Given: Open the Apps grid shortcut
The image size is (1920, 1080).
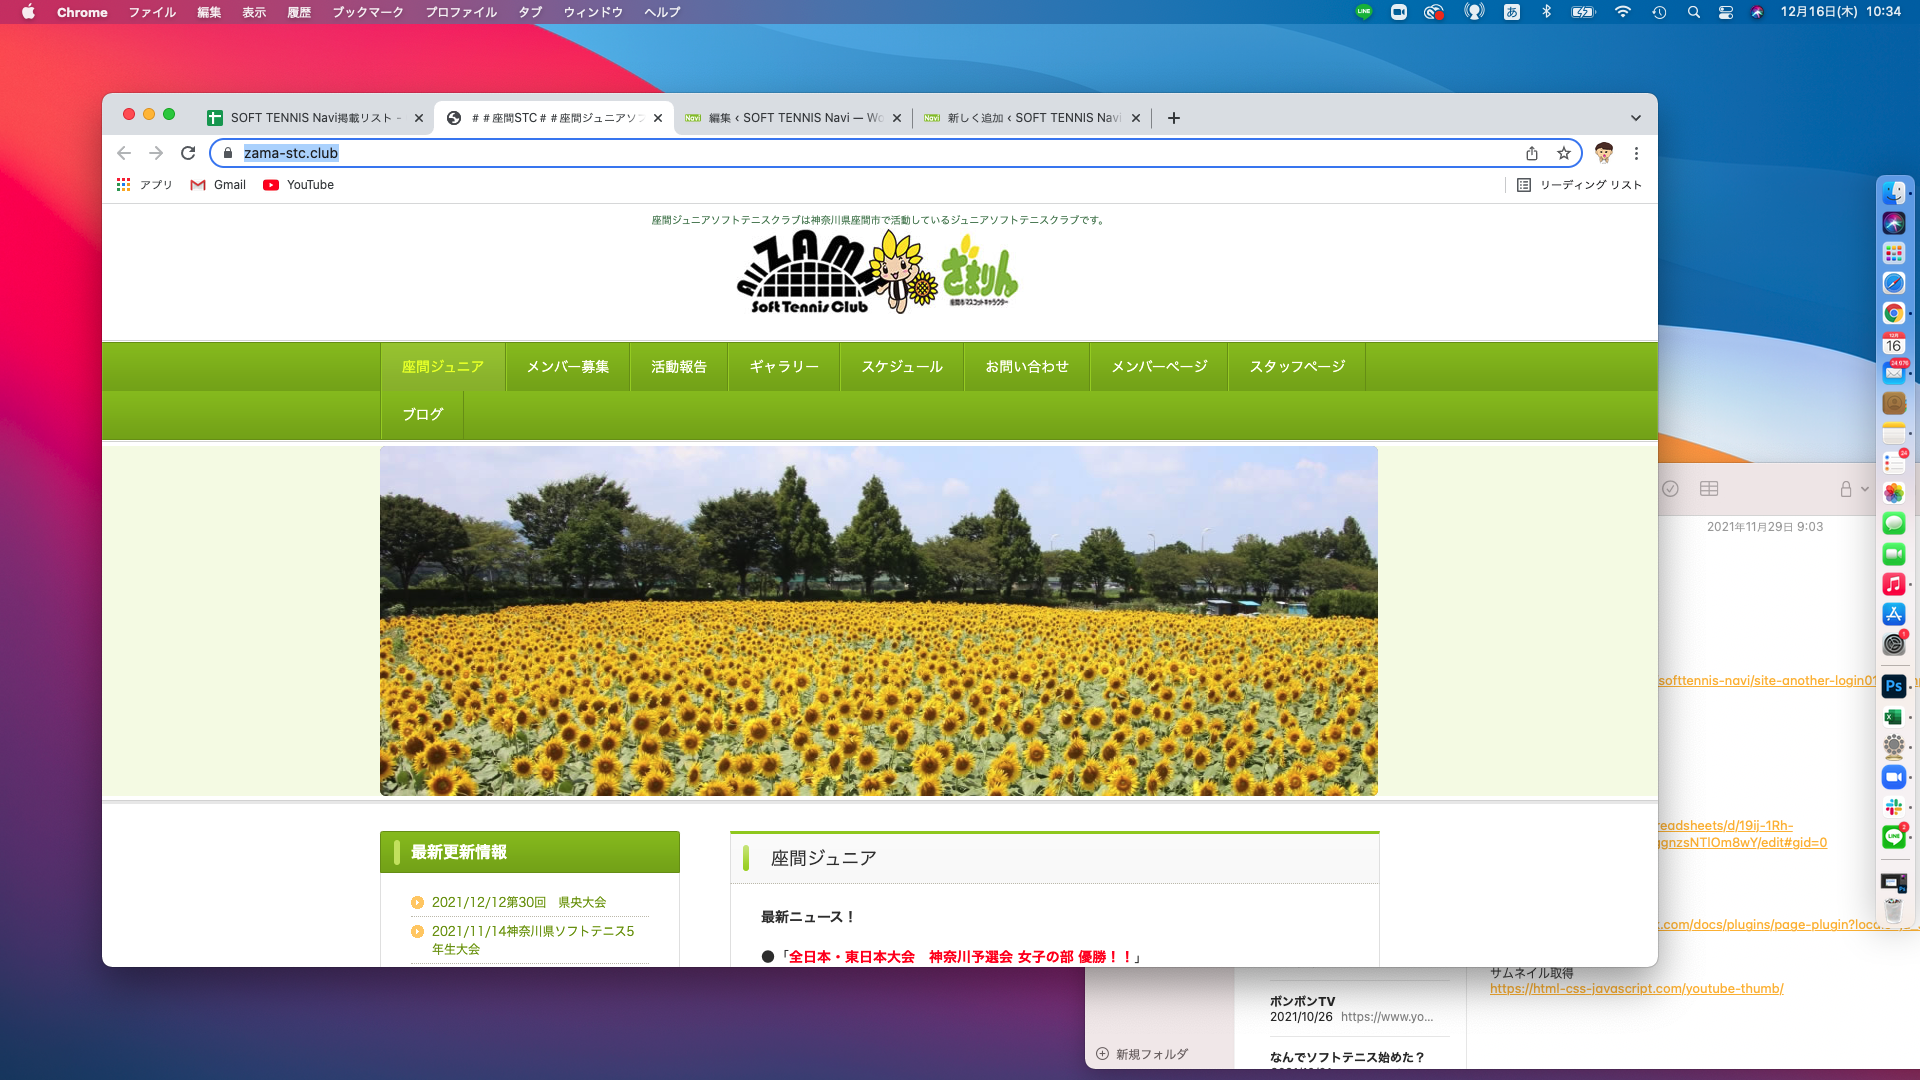Looking at the screenshot, I should click(144, 185).
